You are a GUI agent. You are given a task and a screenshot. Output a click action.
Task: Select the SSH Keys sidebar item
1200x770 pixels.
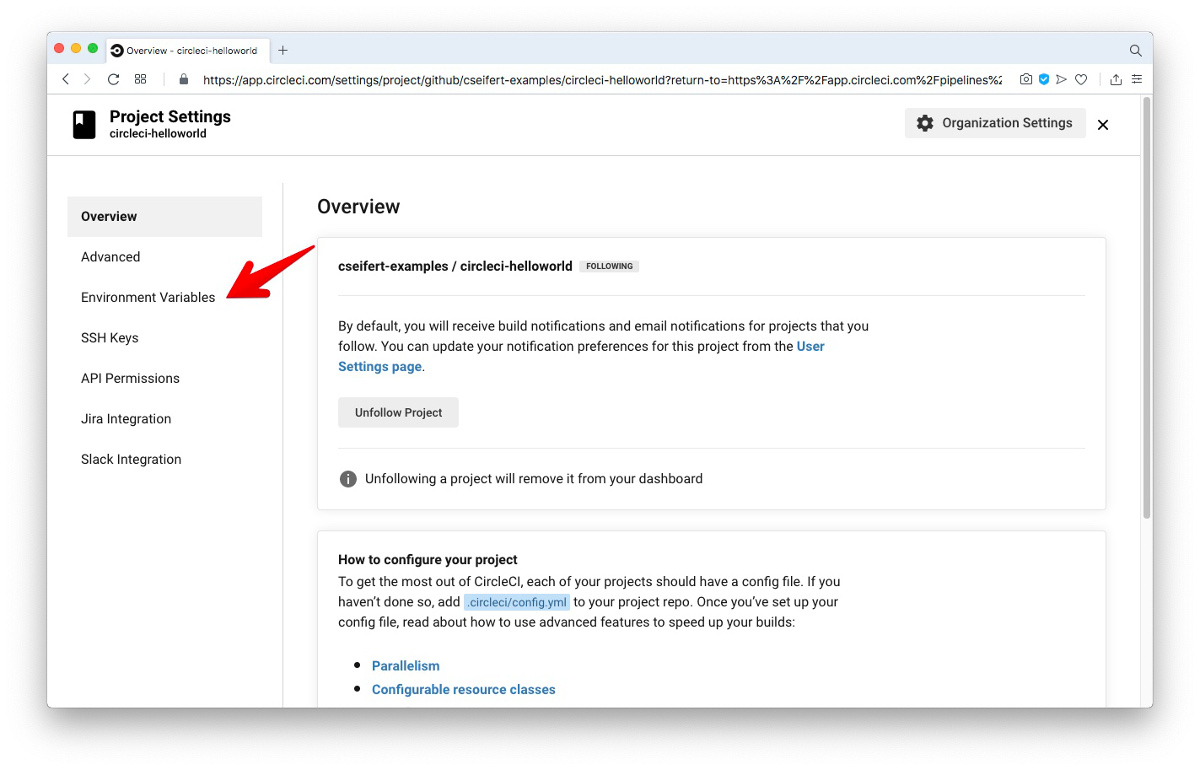pyautogui.click(x=110, y=338)
